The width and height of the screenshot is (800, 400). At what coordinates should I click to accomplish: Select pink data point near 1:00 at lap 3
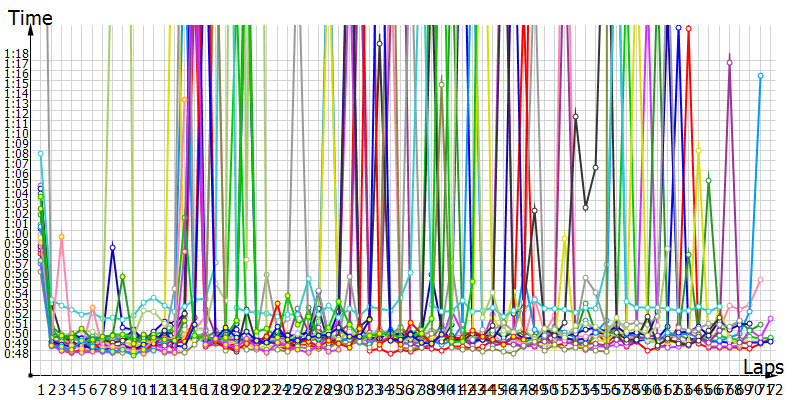(x=61, y=237)
